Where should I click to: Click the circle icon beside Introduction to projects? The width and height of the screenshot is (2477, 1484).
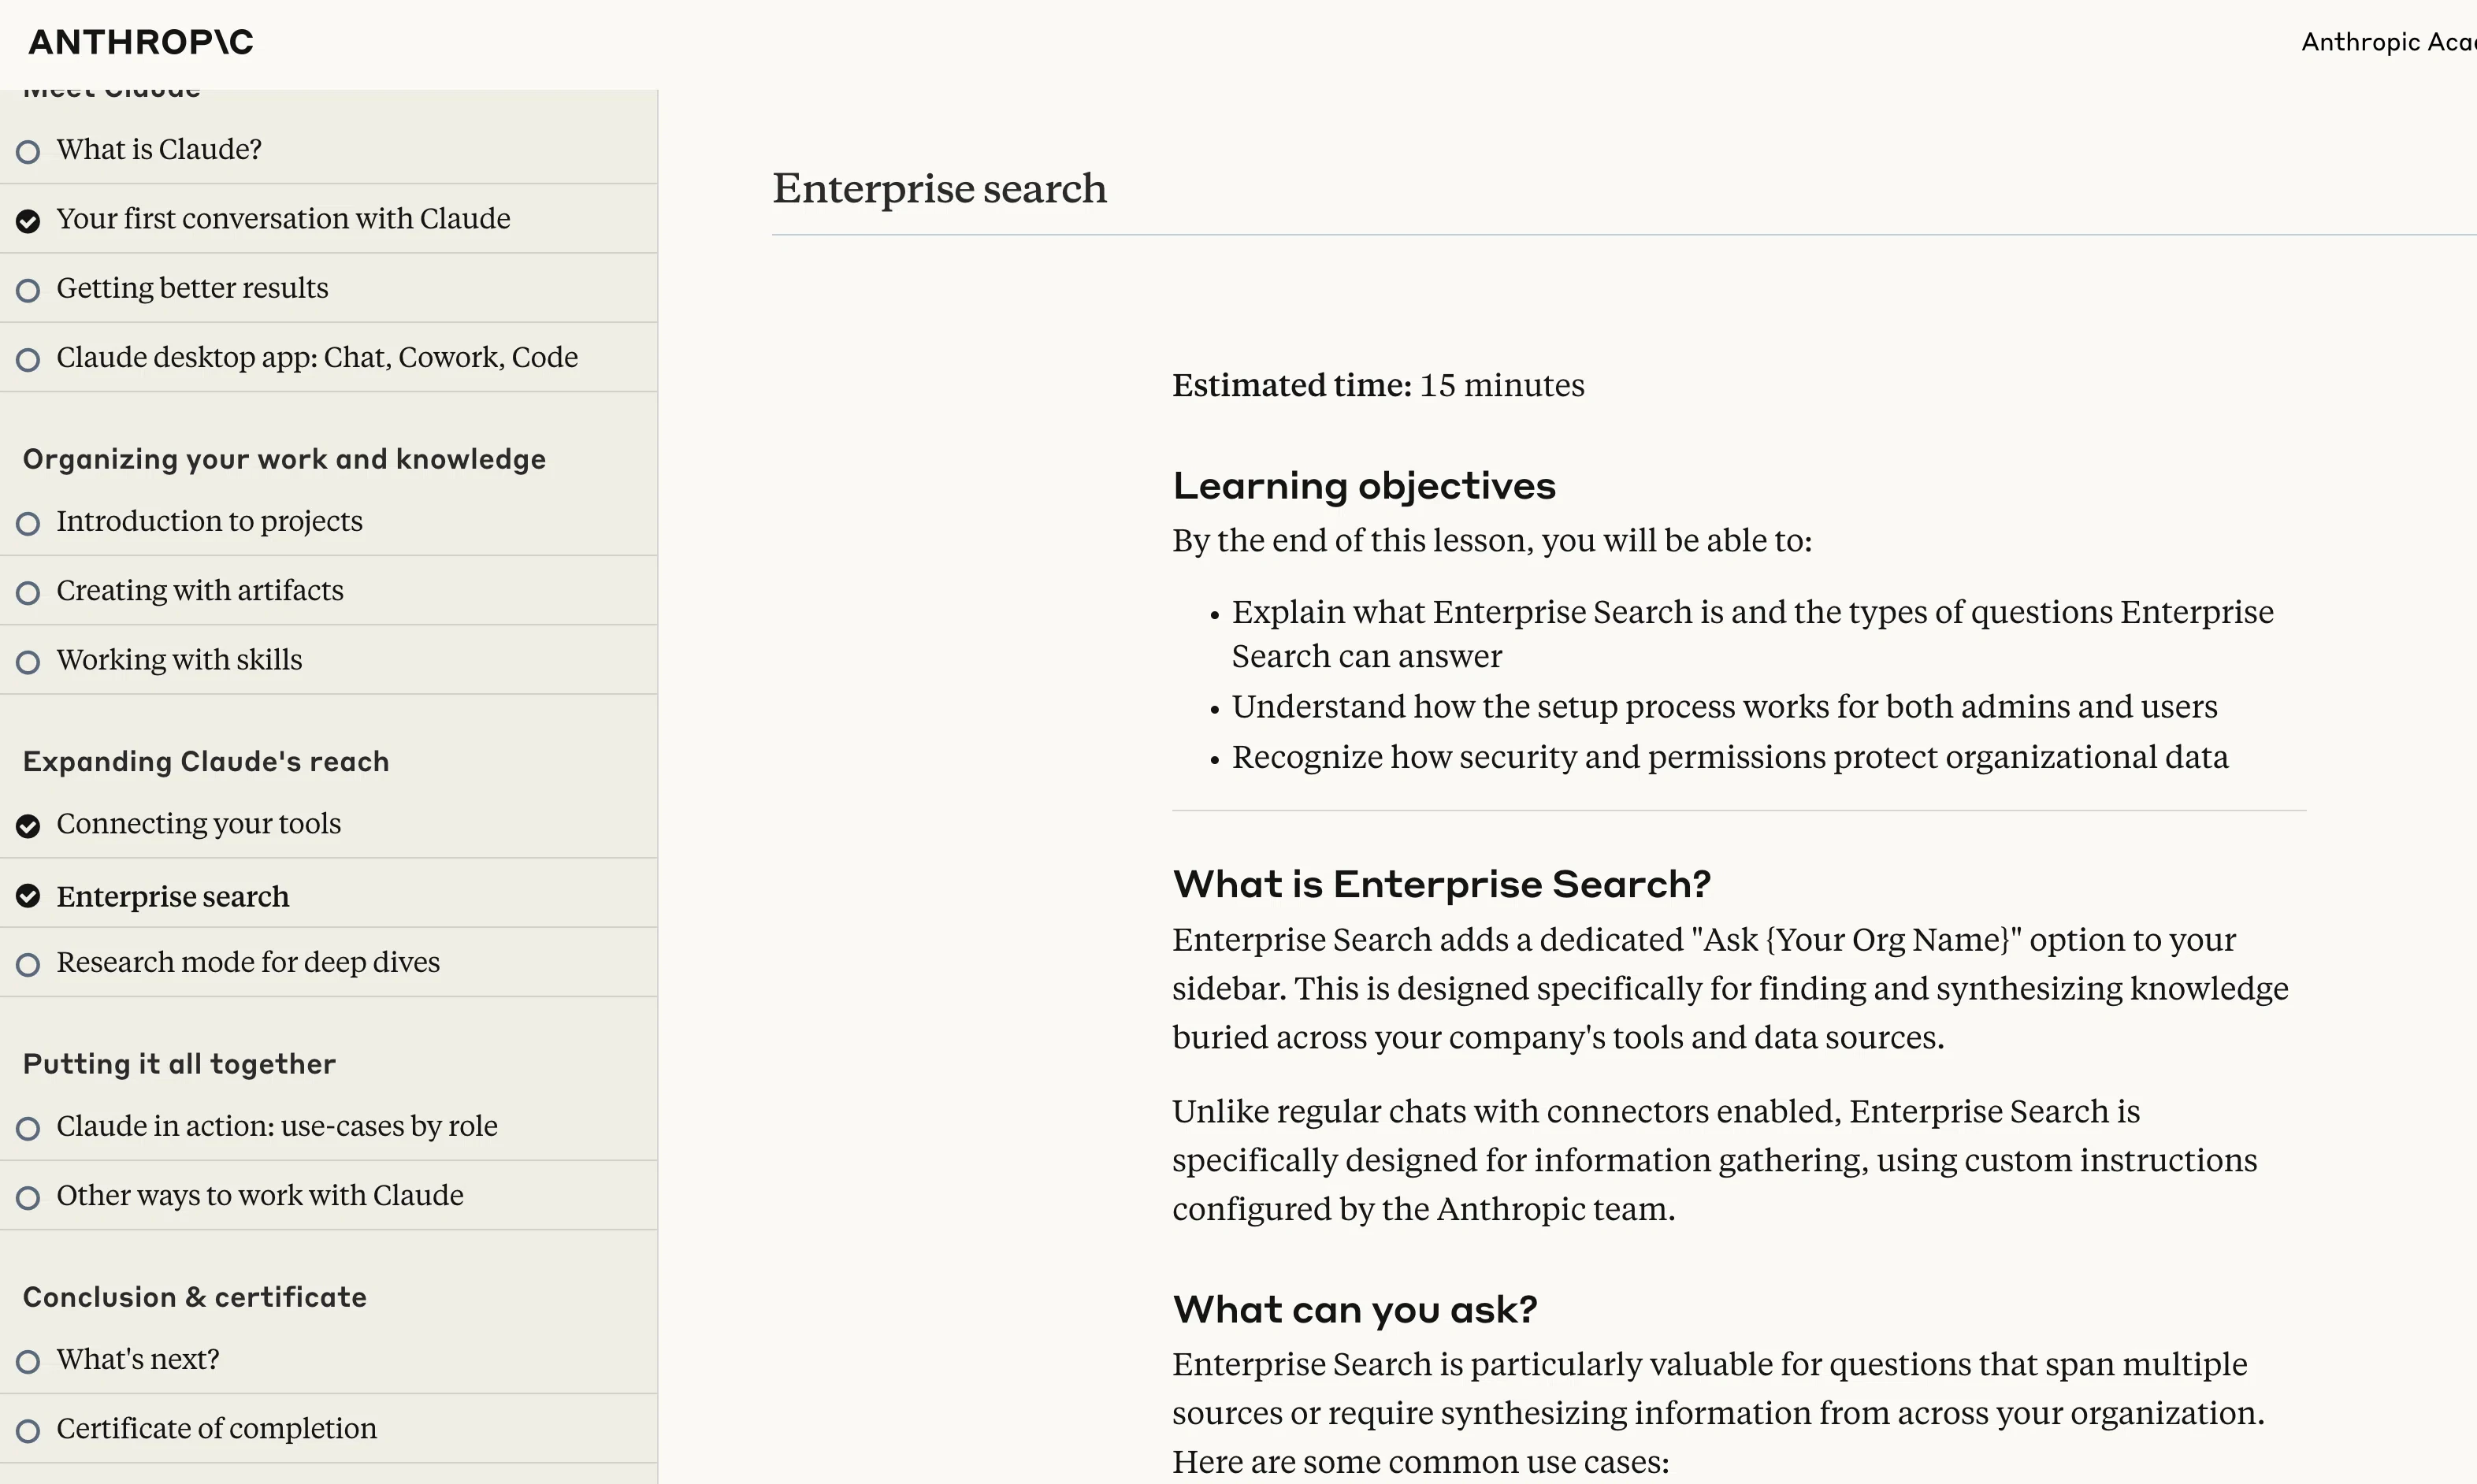(x=28, y=524)
